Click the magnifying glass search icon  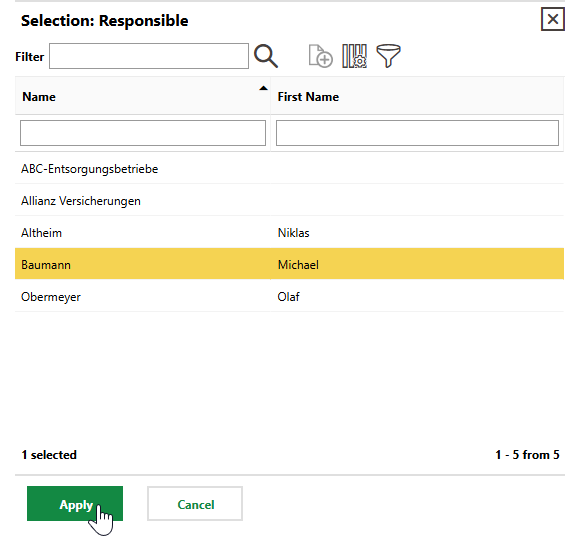(x=266, y=56)
